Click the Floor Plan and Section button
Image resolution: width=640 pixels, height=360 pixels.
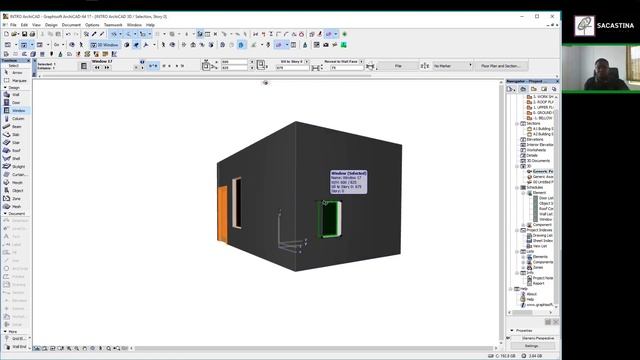(x=501, y=66)
